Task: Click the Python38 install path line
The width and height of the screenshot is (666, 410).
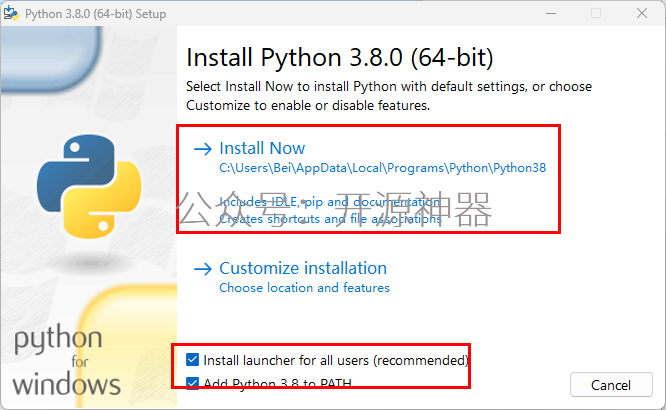Action: coord(382,168)
